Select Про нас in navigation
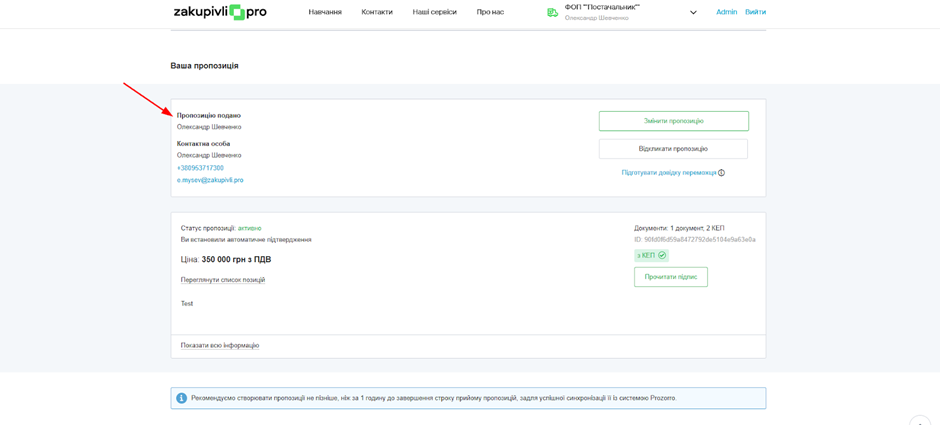 point(490,12)
